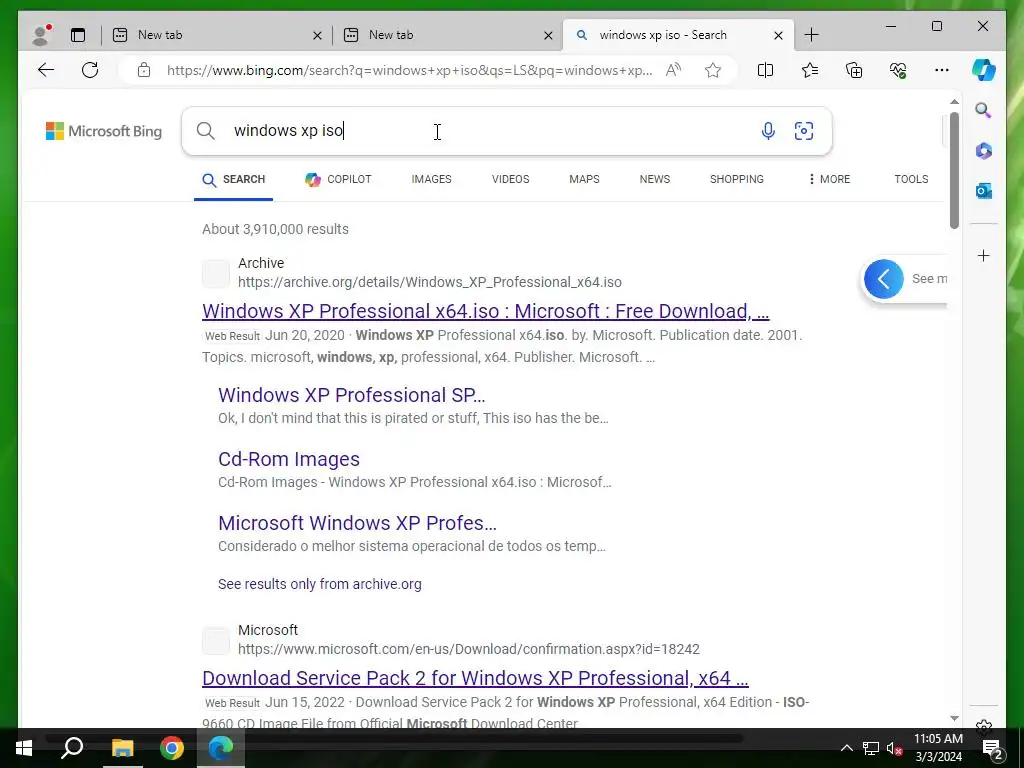
Task: Open Windows XP Professional SP... sublink
Action: point(351,395)
